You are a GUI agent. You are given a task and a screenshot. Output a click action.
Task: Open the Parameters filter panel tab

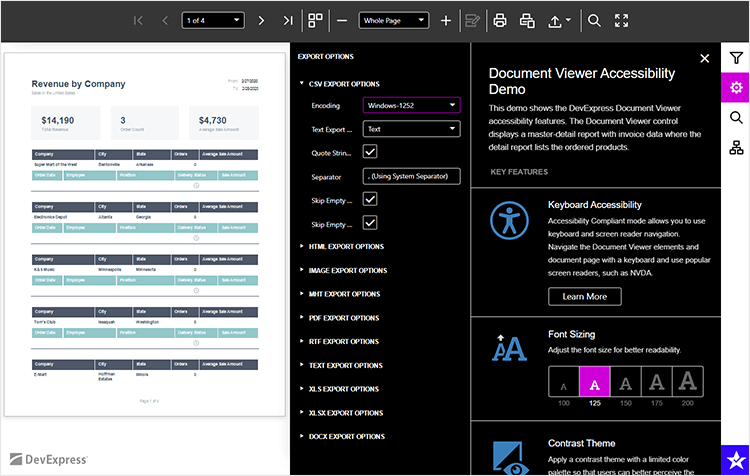(736, 58)
